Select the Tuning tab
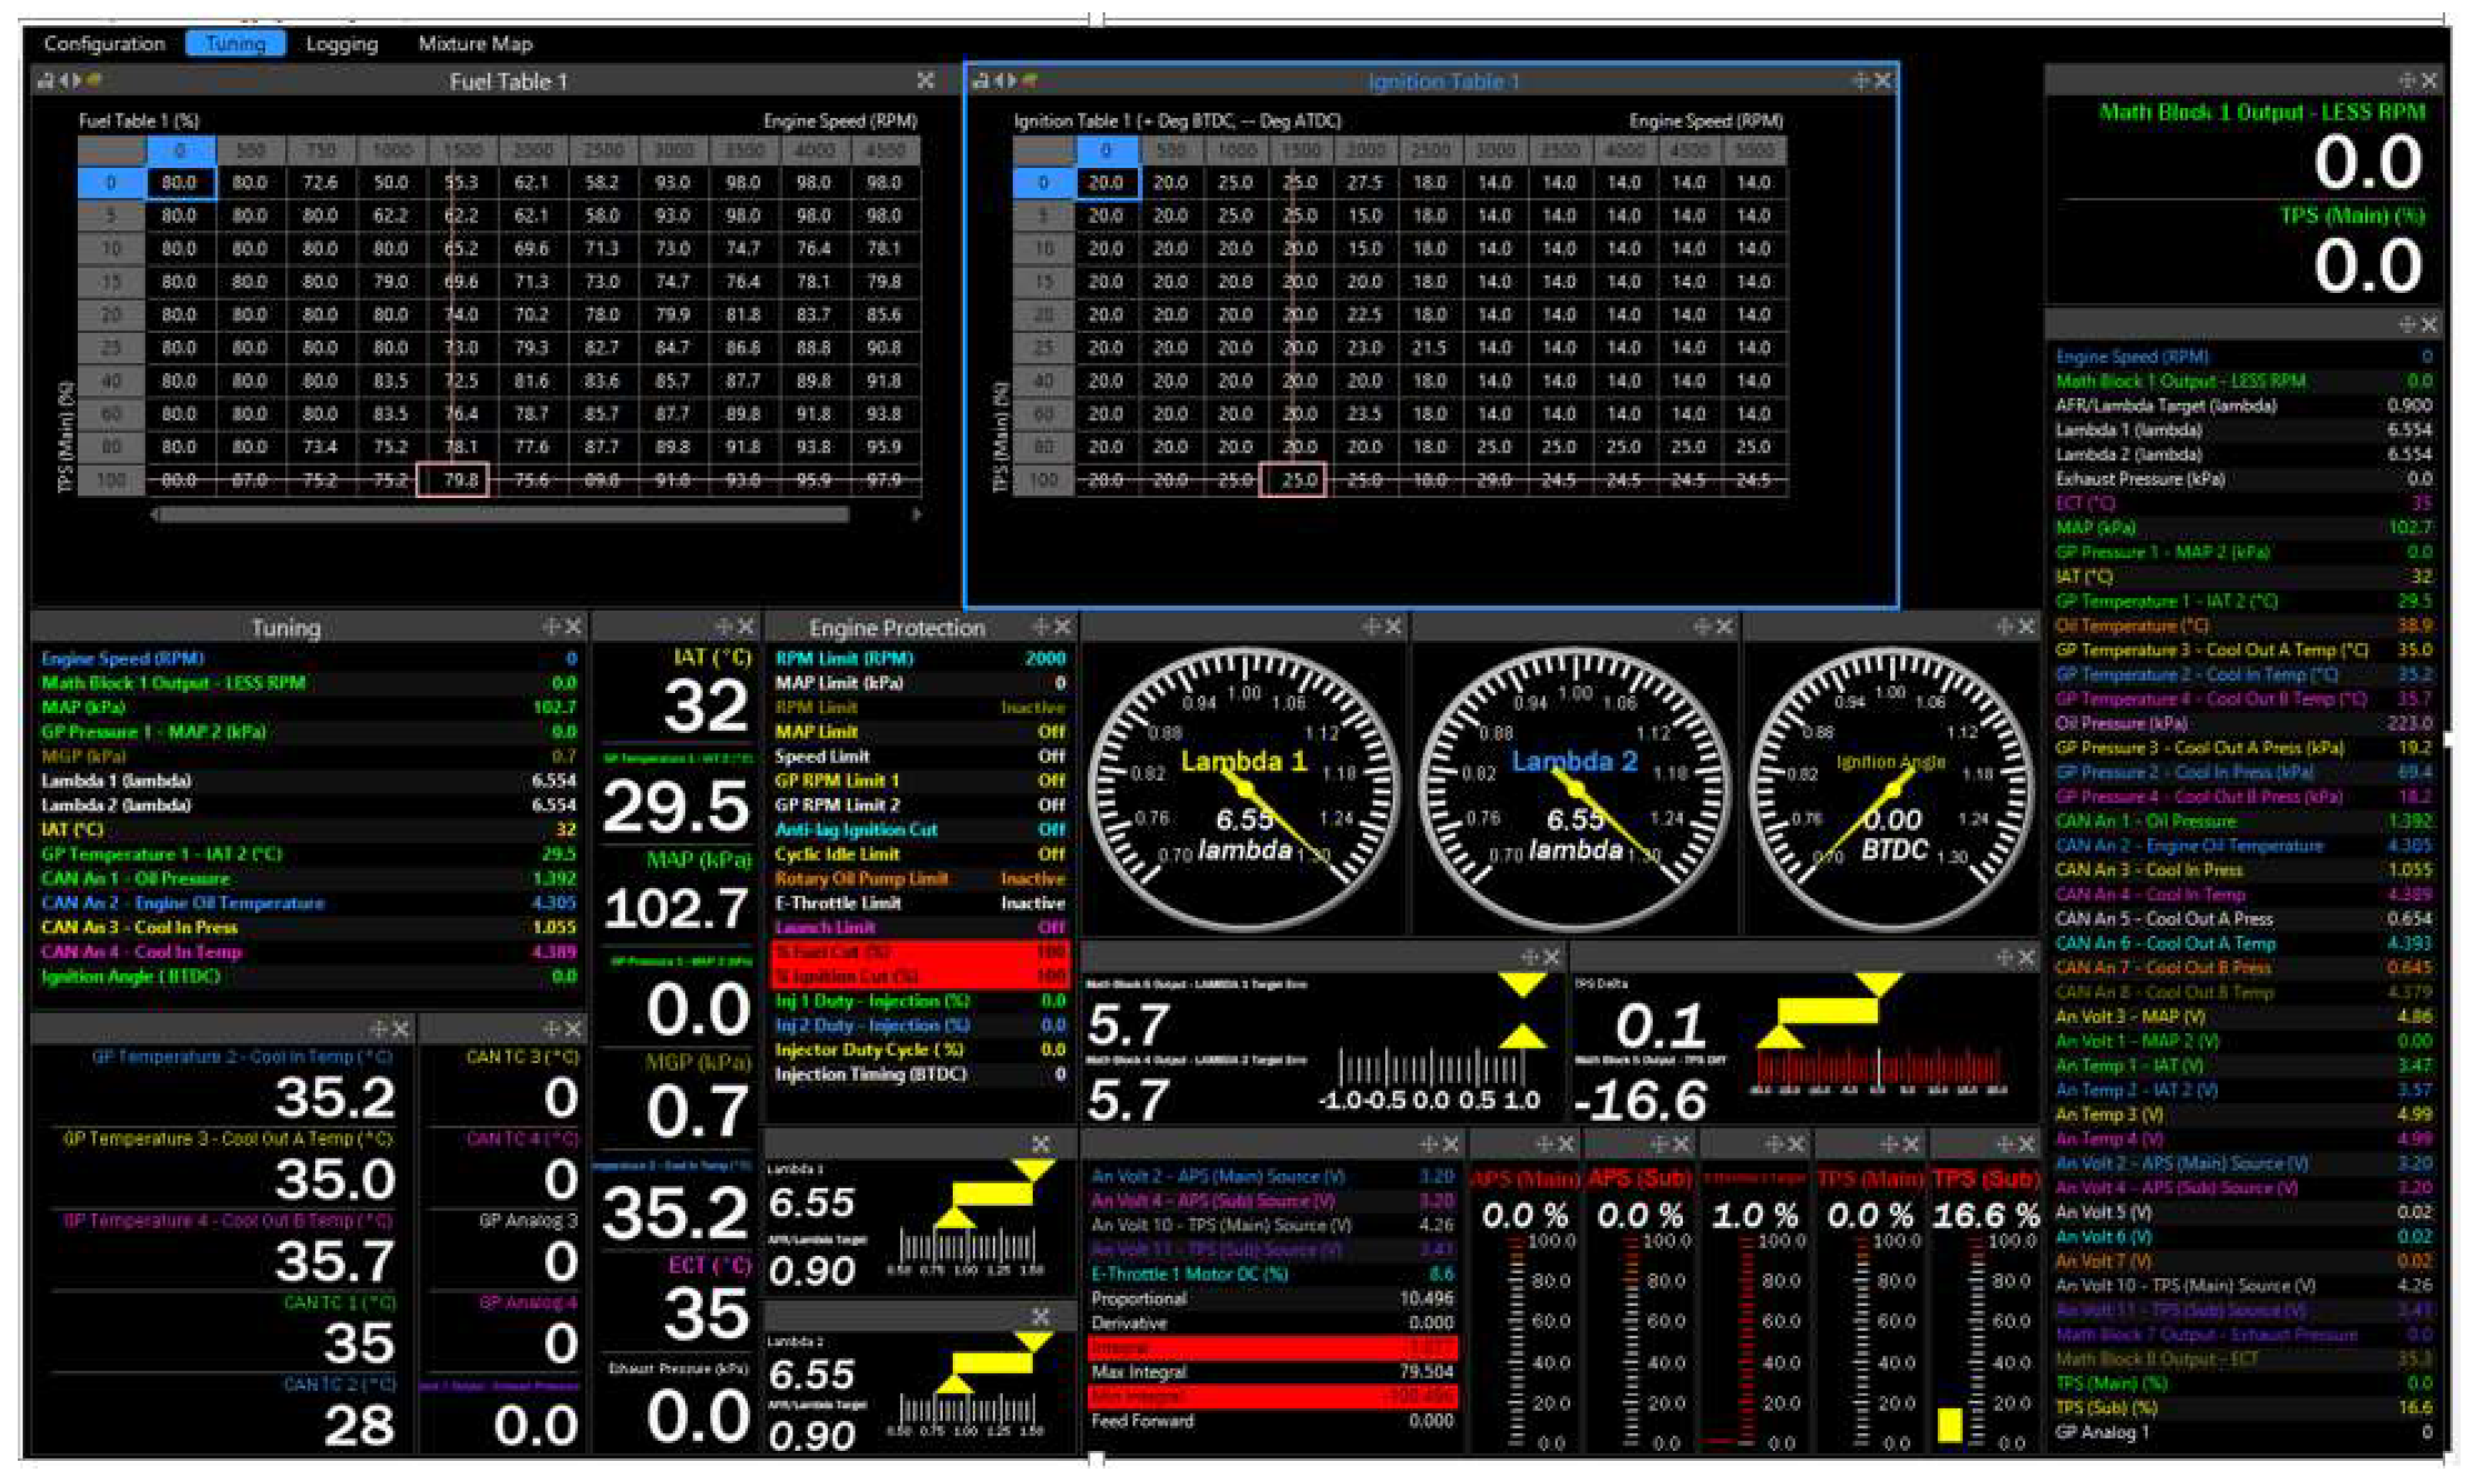The height and width of the screenshot is (1484, 2476). tap(236, 44)
